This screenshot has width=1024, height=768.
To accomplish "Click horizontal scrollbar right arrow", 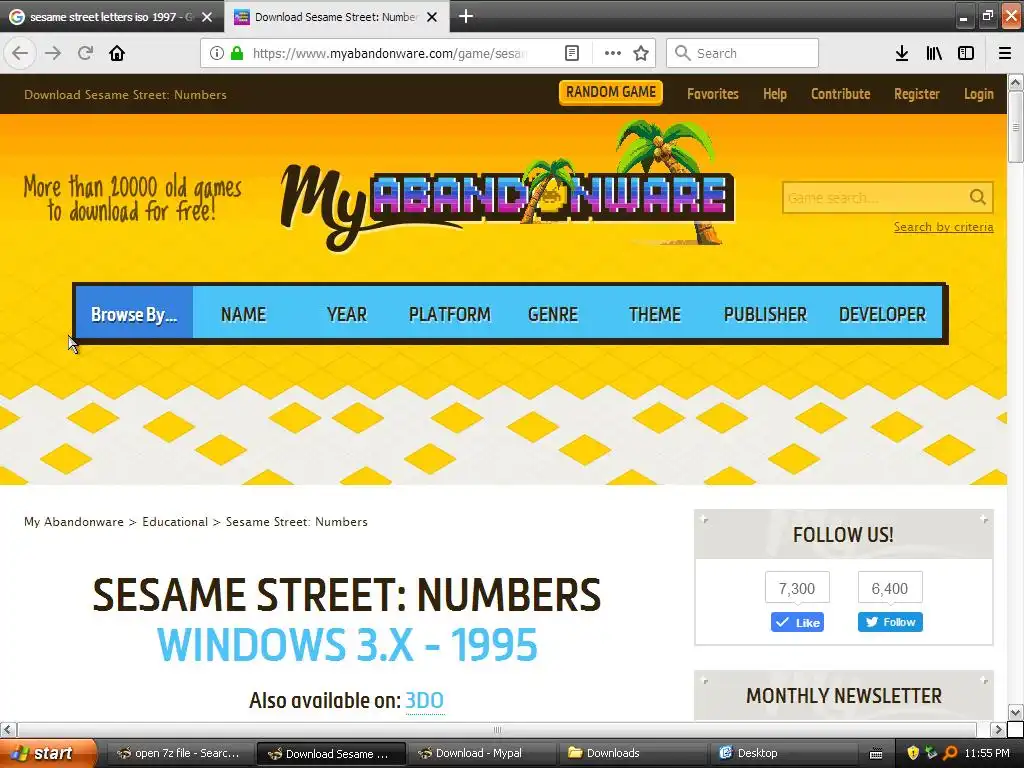I will coord(998,729).
